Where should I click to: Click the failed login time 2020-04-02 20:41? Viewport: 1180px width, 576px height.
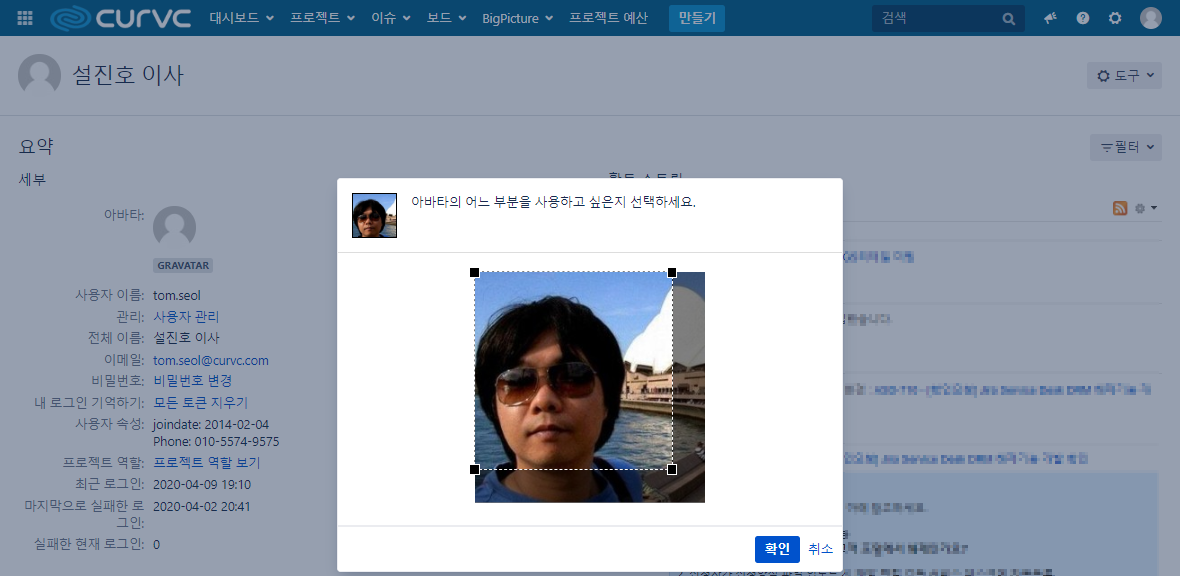(202, 507)
